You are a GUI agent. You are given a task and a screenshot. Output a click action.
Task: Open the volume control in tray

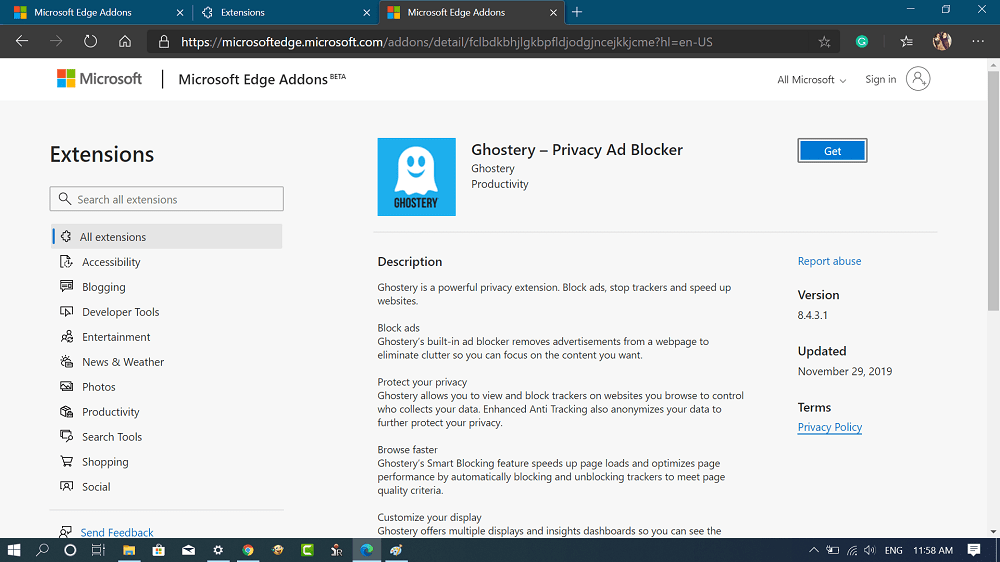pos(870,550)
